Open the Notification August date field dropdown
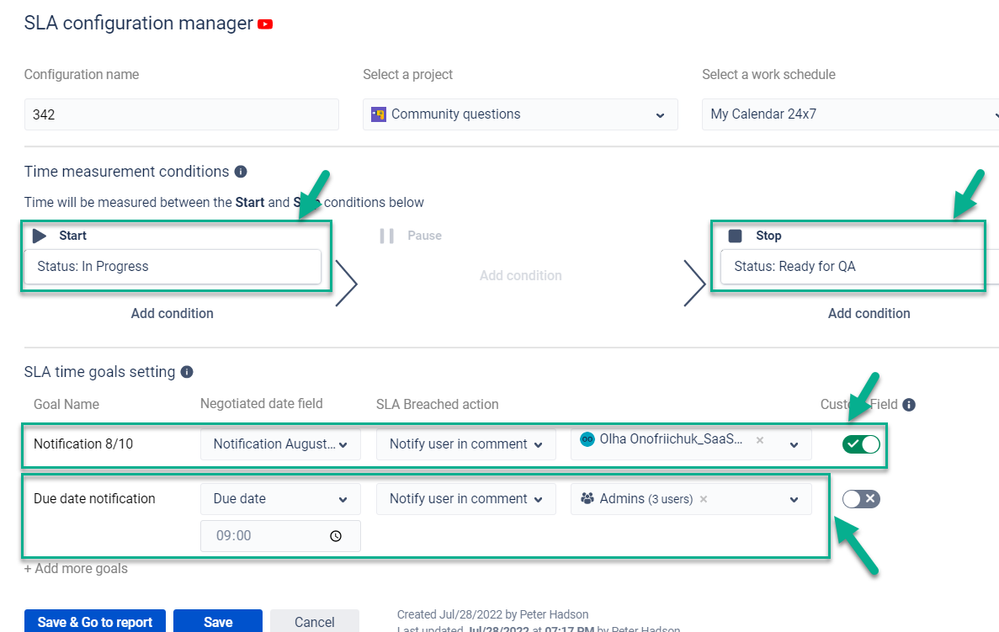This screenshot has width=999, height=632. coord(280,444)
